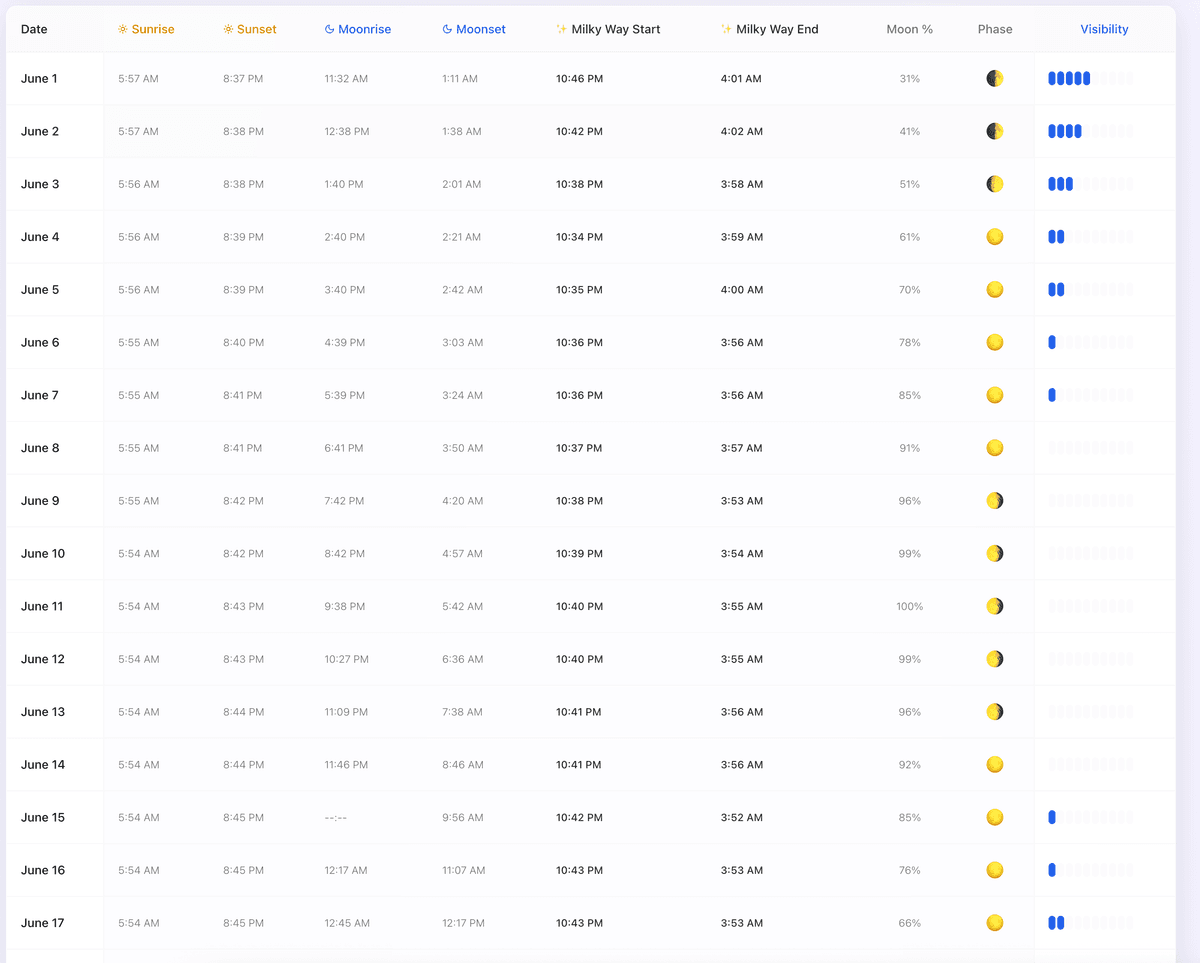The height and width of the screenshot is (963, 1200).
Task: Click Milky Way Start time for June 4
Action: 579,238
